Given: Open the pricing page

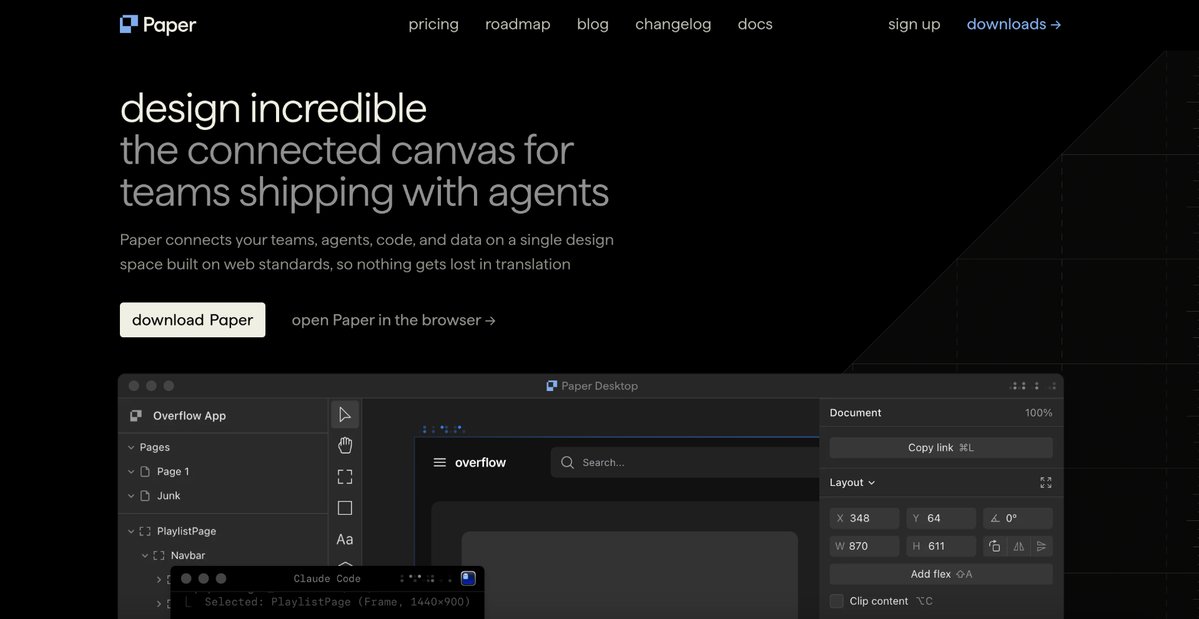Looking at the screenshot, I should coord(433,22).
